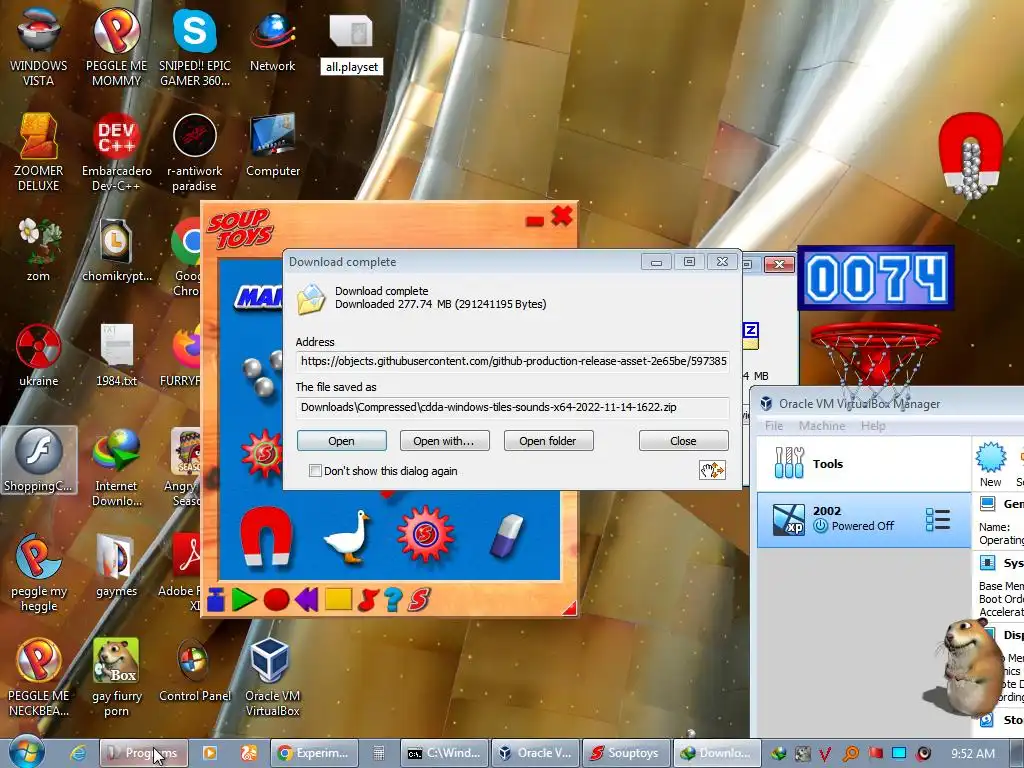Select the Internet Download Manager desktop icon
Screen dimensions: 1024x768
coord(116,466)
